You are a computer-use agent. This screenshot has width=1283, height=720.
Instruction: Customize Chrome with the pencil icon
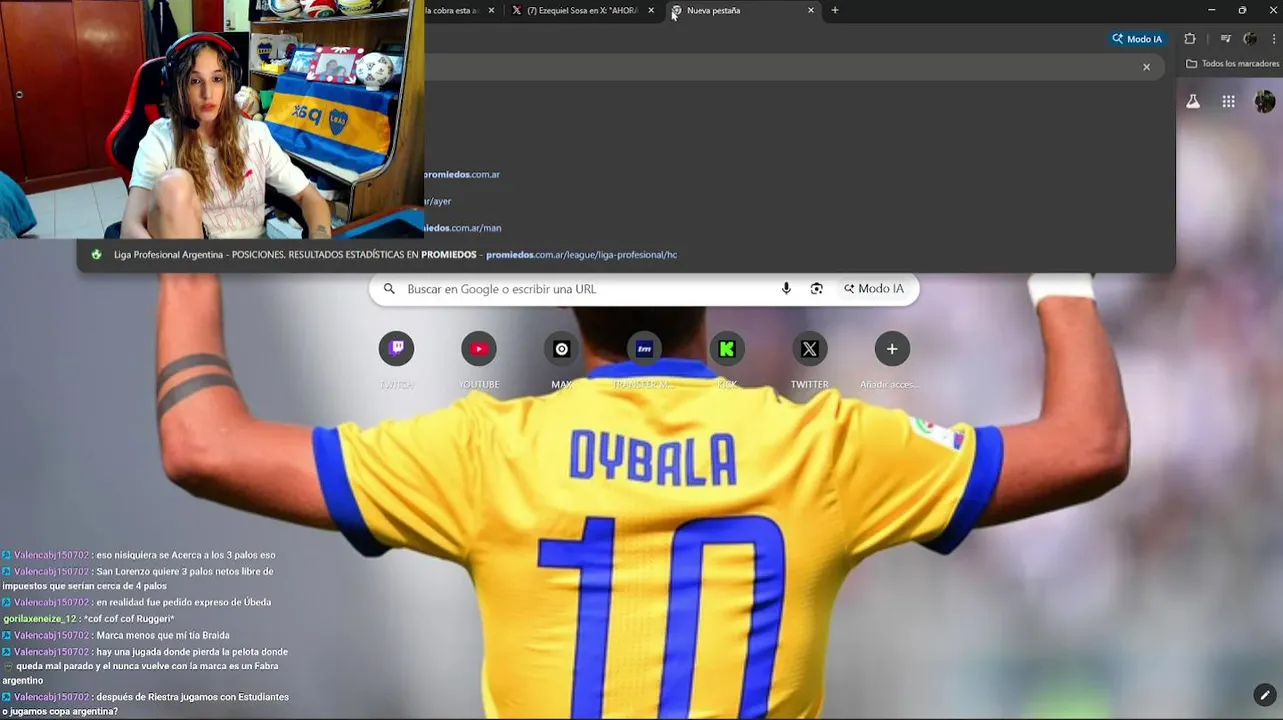coord(1264,694)
